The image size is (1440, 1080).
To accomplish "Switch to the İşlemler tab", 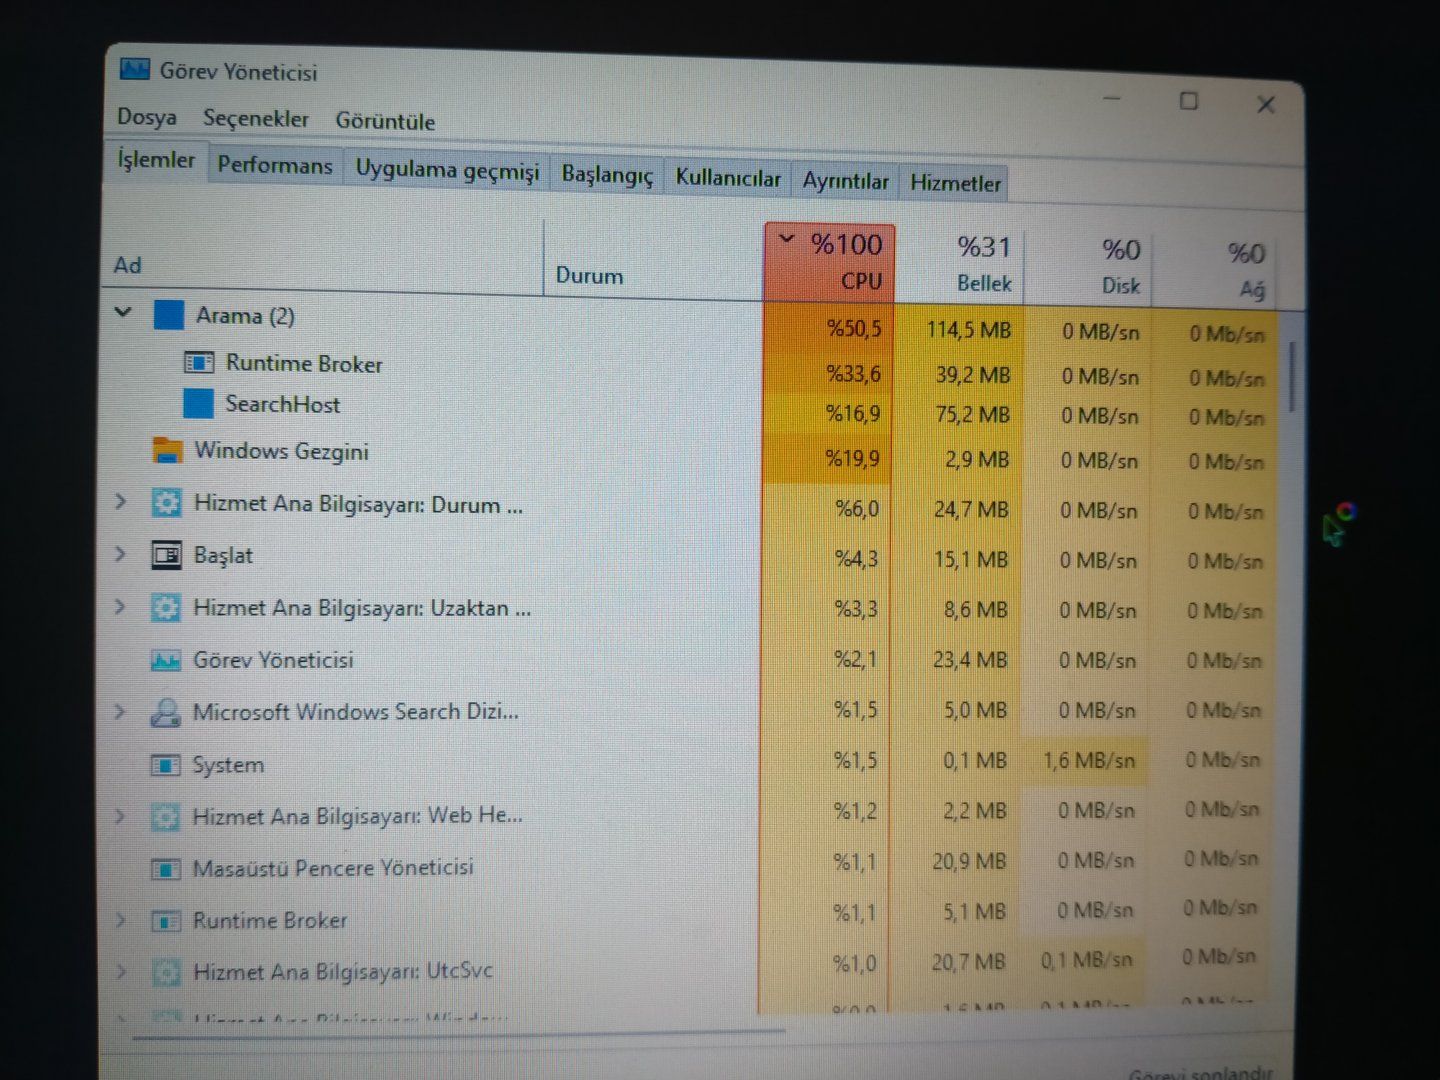I will pos(156,160).
